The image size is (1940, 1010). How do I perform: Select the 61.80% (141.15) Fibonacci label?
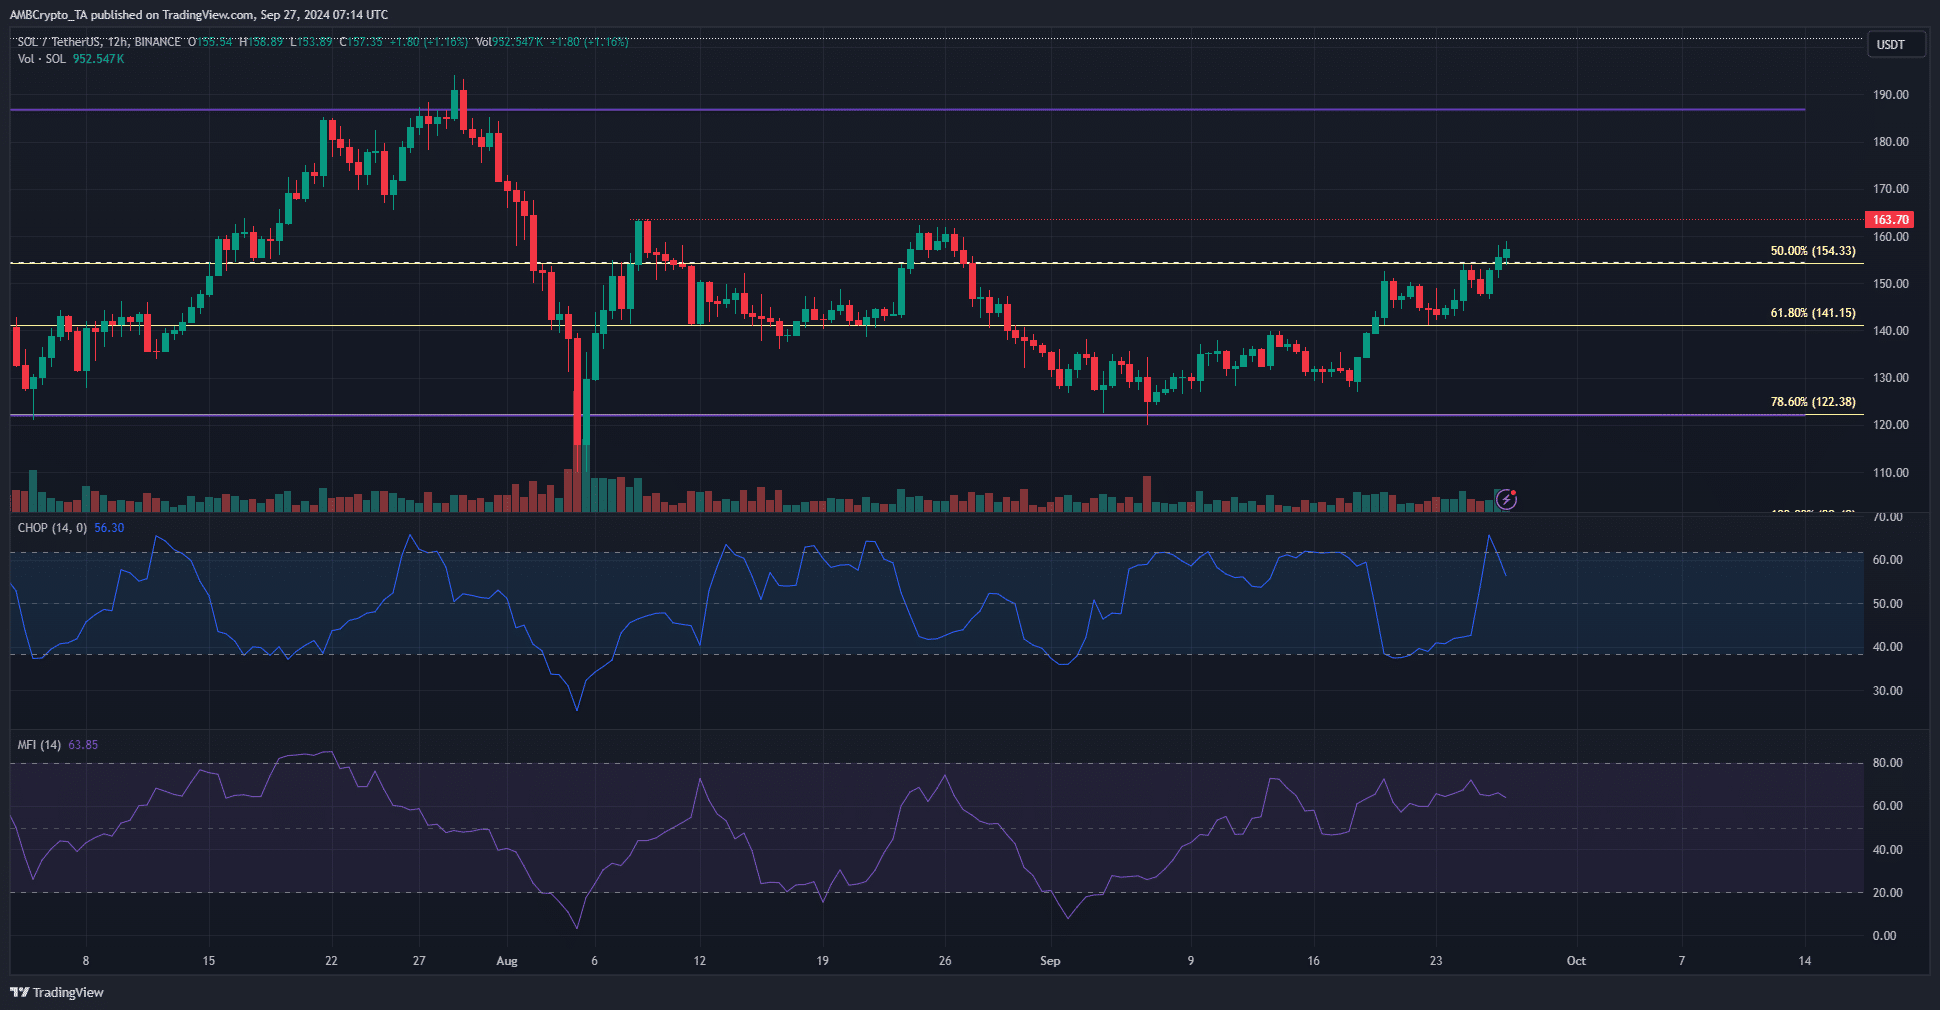(x=1813, y=313)
